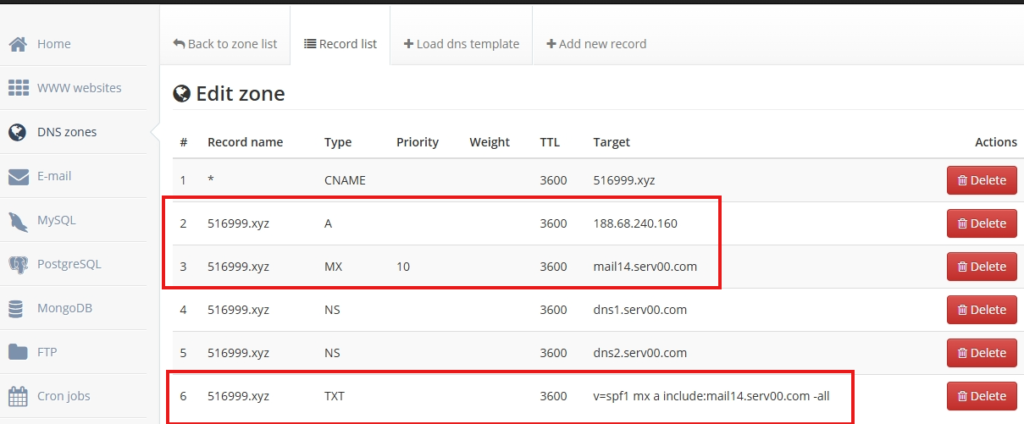Click the Record name column header
The width and height of the screenshot is (1024, 424).
click(x=245, y=142)
